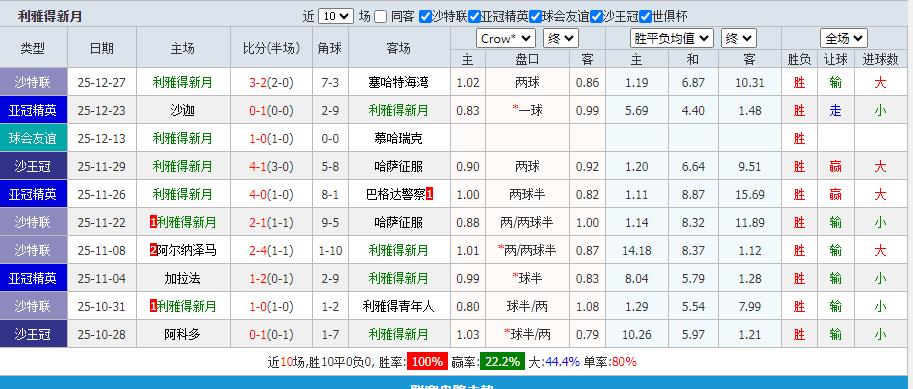The height and width of the screenshot is (389, 913).
Task: Click handicap 两球半 in 巴格达警察 row
Action: click(527, 194)
